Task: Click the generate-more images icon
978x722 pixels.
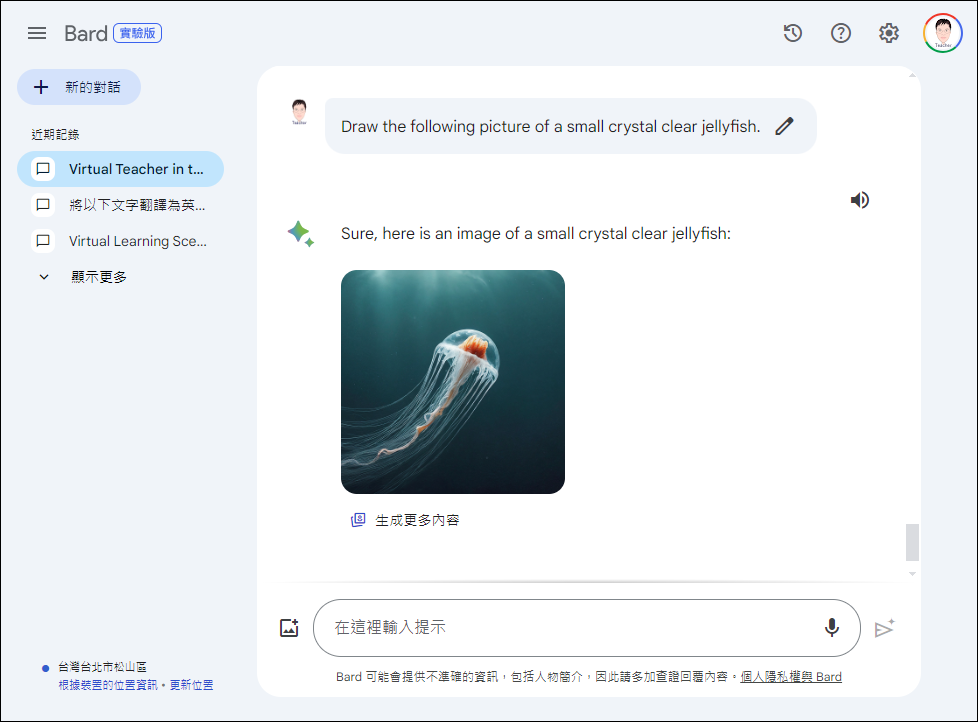Action: (x=358, y=520)
